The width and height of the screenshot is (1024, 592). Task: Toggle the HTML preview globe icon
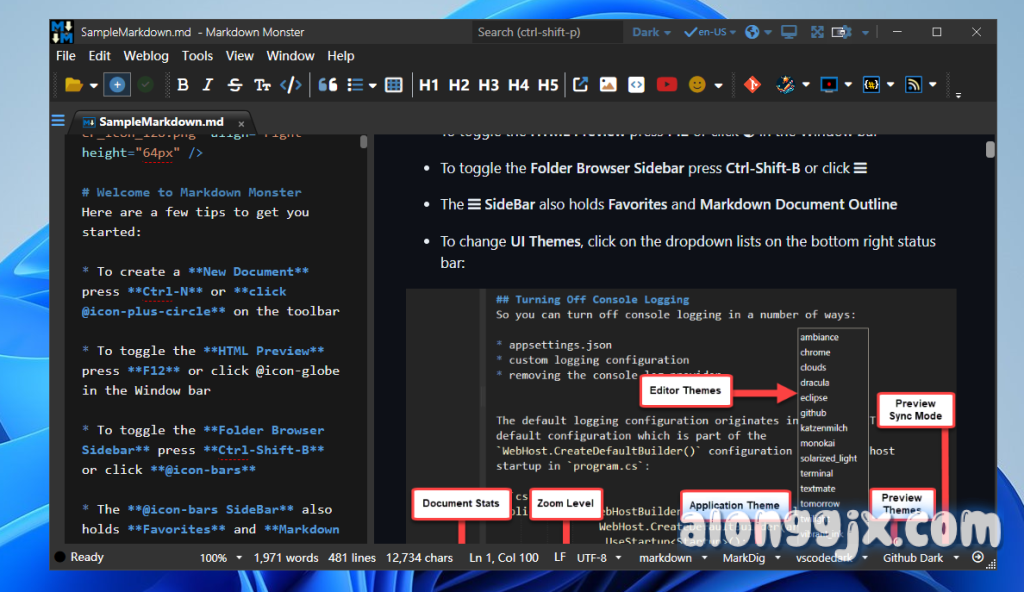coord(753,32)
